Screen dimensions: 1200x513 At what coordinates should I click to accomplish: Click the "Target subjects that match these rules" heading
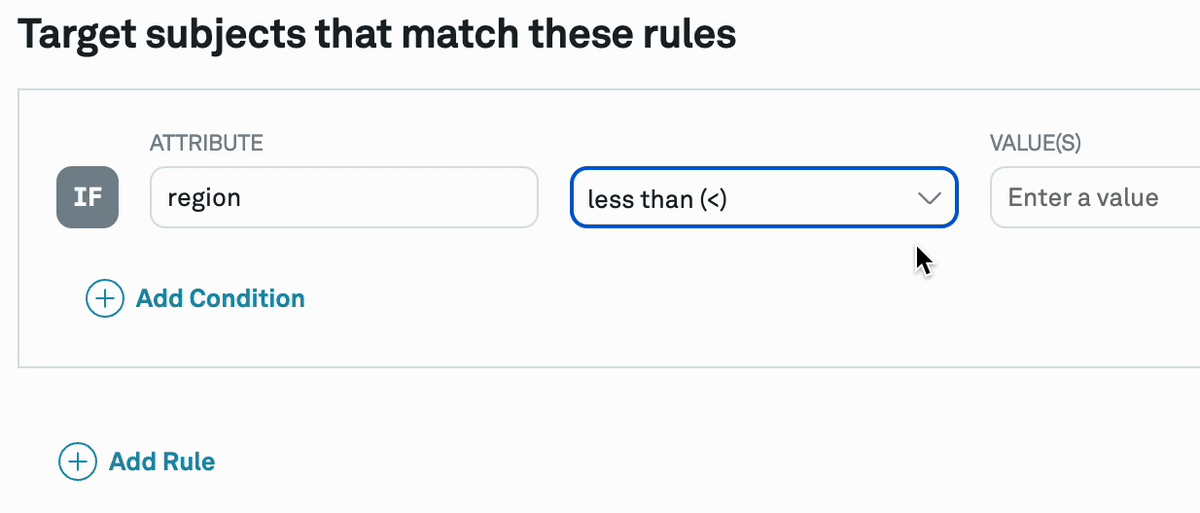[377, 35]
